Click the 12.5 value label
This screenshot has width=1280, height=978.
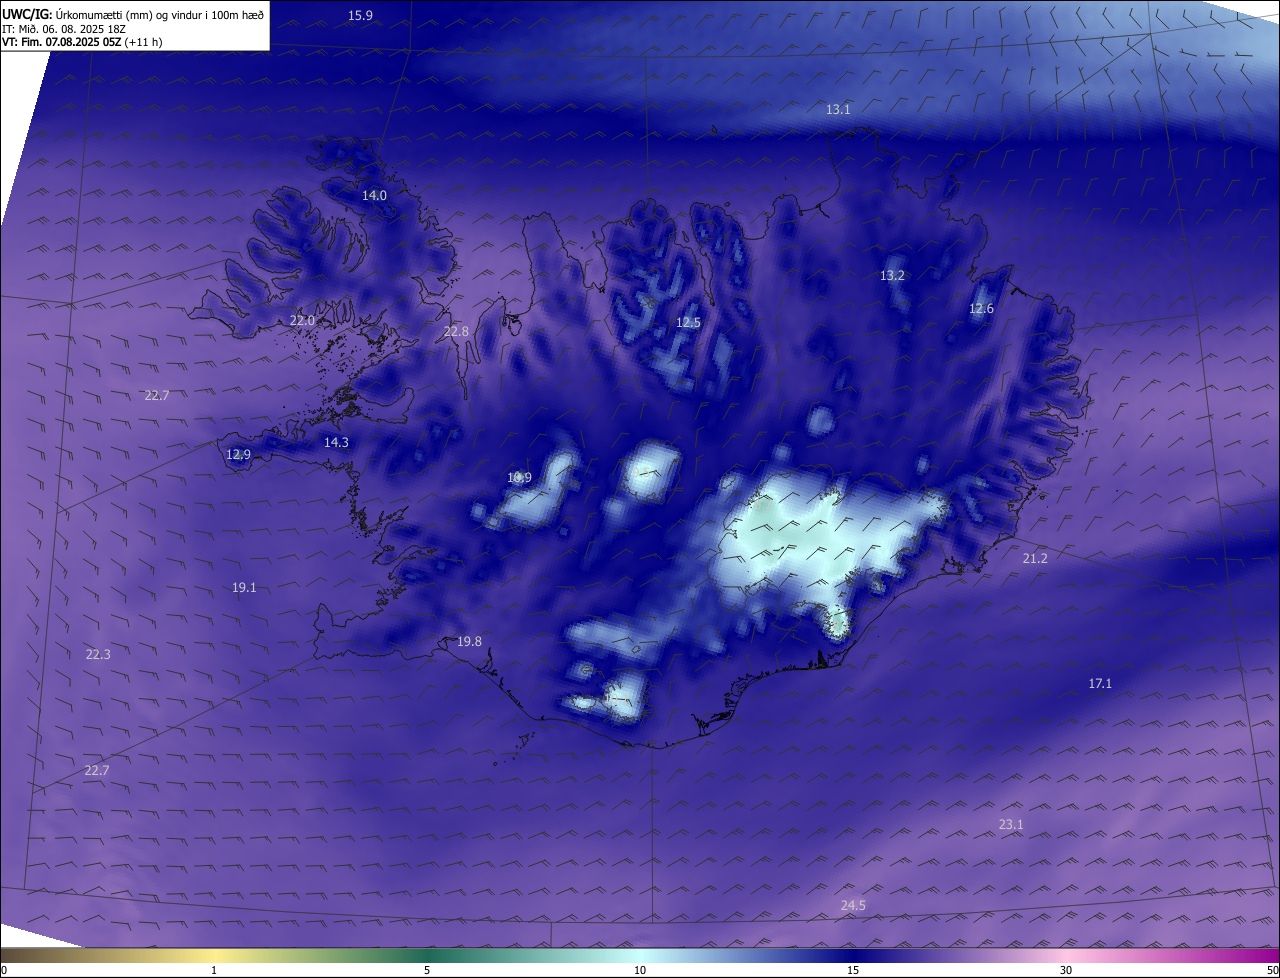pos(688,322)
